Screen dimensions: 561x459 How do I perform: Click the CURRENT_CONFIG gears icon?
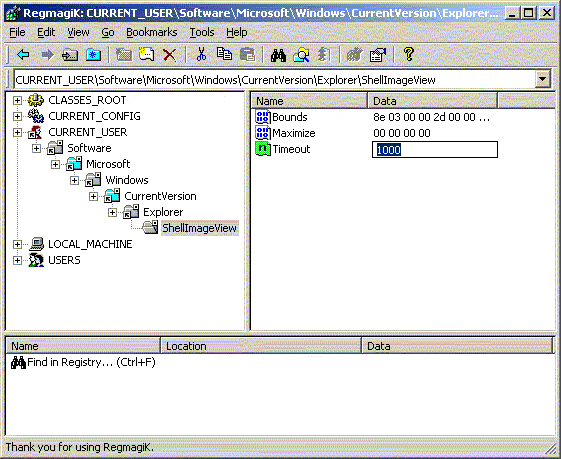coord(36,116)
